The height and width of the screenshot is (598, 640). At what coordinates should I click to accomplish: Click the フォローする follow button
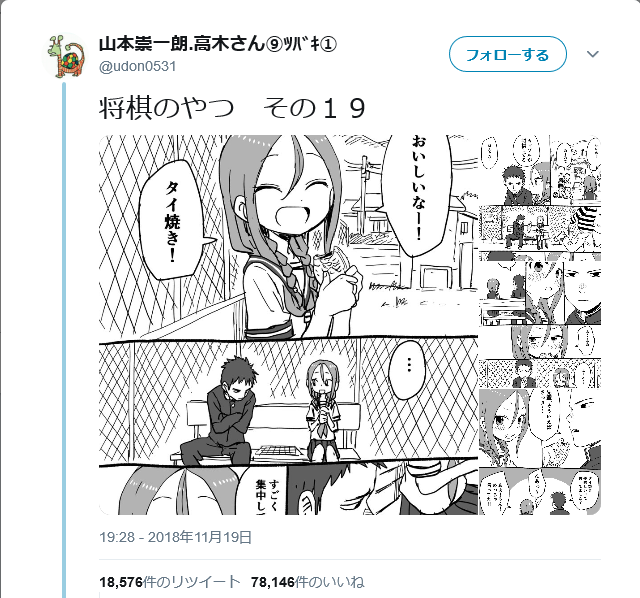coord(508,54)
